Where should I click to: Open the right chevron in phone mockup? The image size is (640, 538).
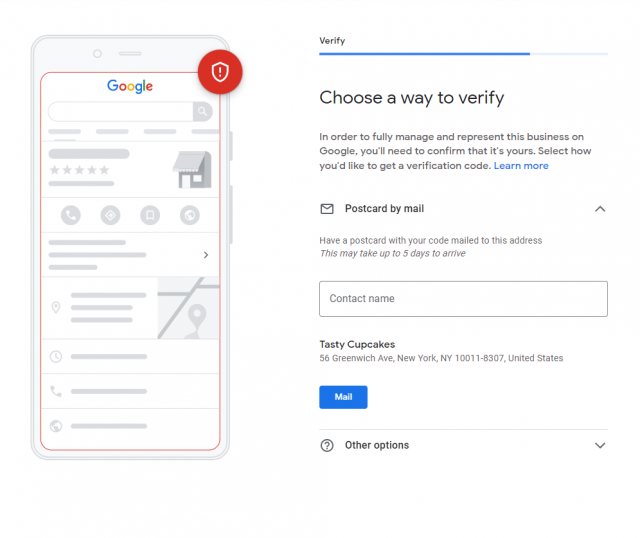click(x=206, y=255)
